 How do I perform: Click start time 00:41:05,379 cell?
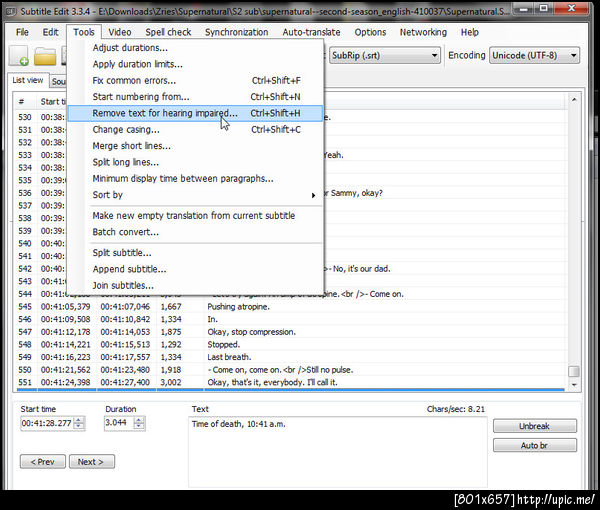pyautogui.click(x=66, y=307)
